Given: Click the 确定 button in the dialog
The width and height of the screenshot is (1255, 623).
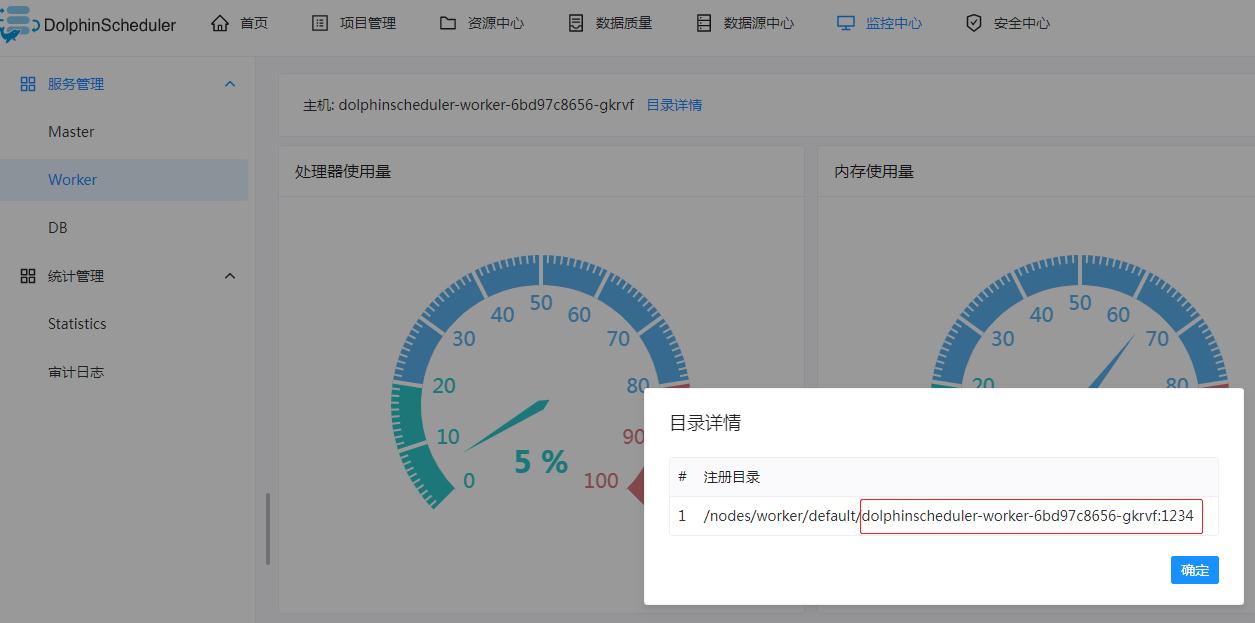Looking at the screenshot, I should pyautogui.click(x=1194, y=570).
